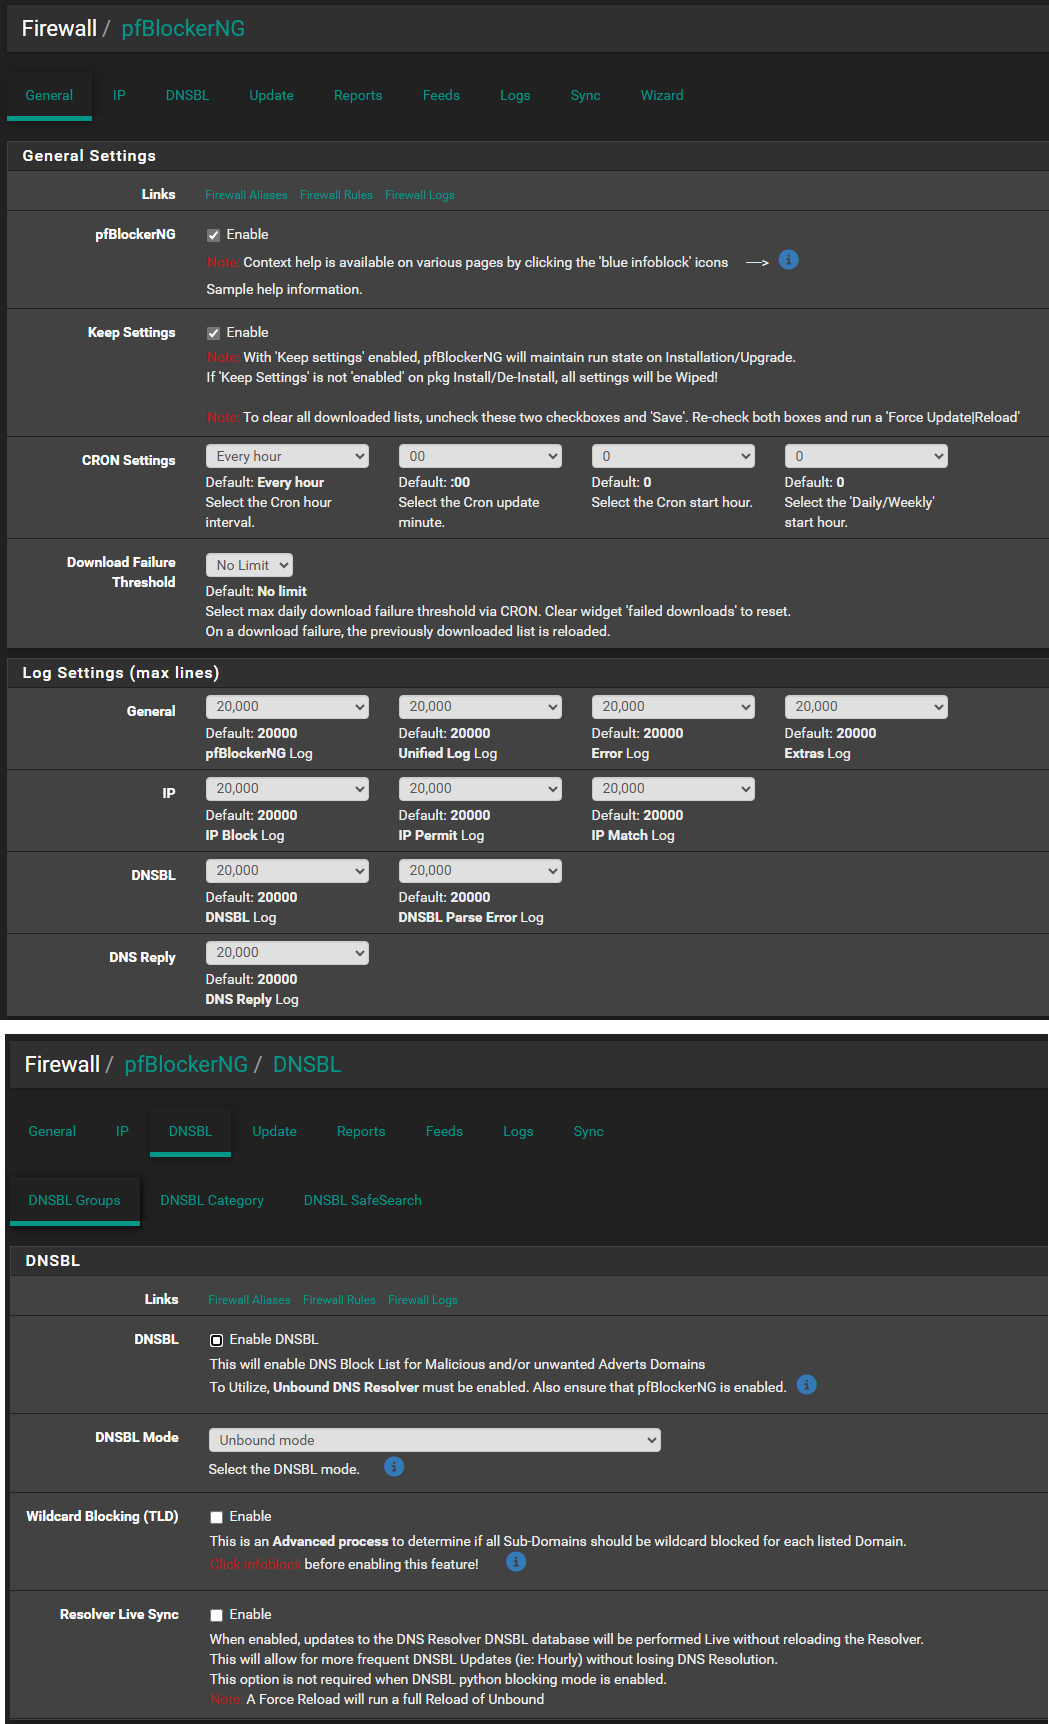1049x1724 pixels.
Task: Open IP Permit Log dropdown
Action: (480, 789)
